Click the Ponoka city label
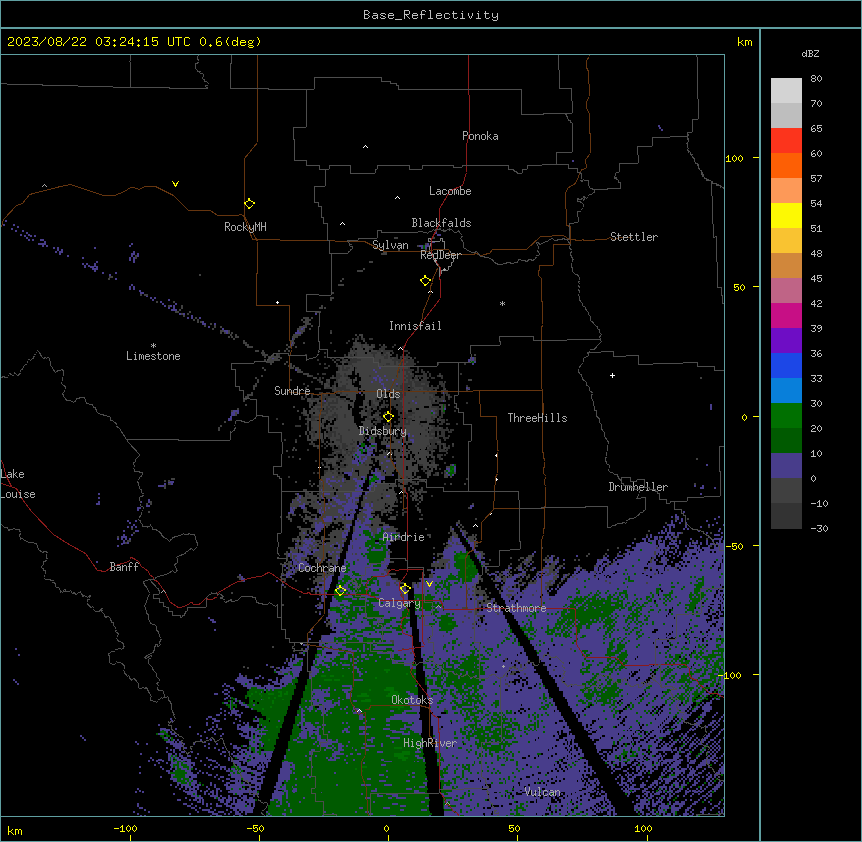 (480, 136)
